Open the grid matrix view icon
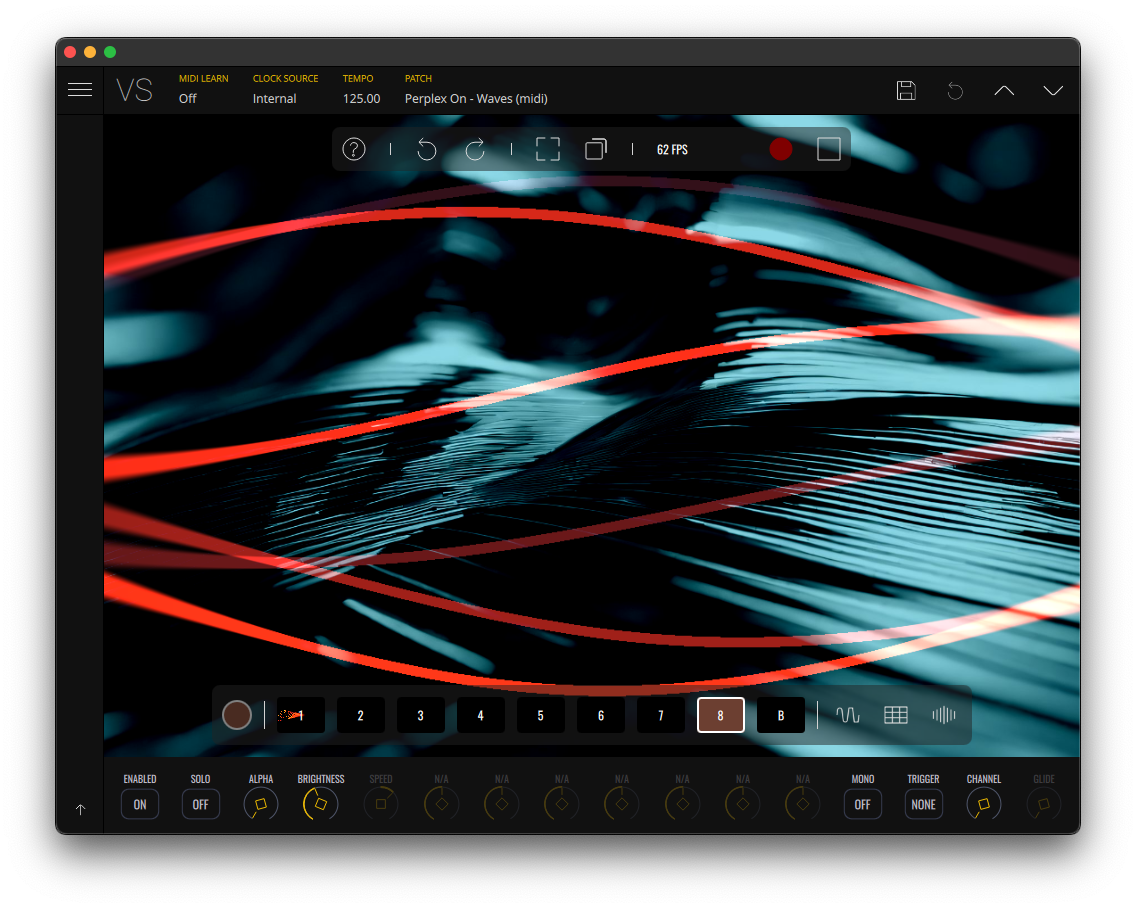Image resolution: width=1136 pixels, height=908 pixels. tap(896, 715)
